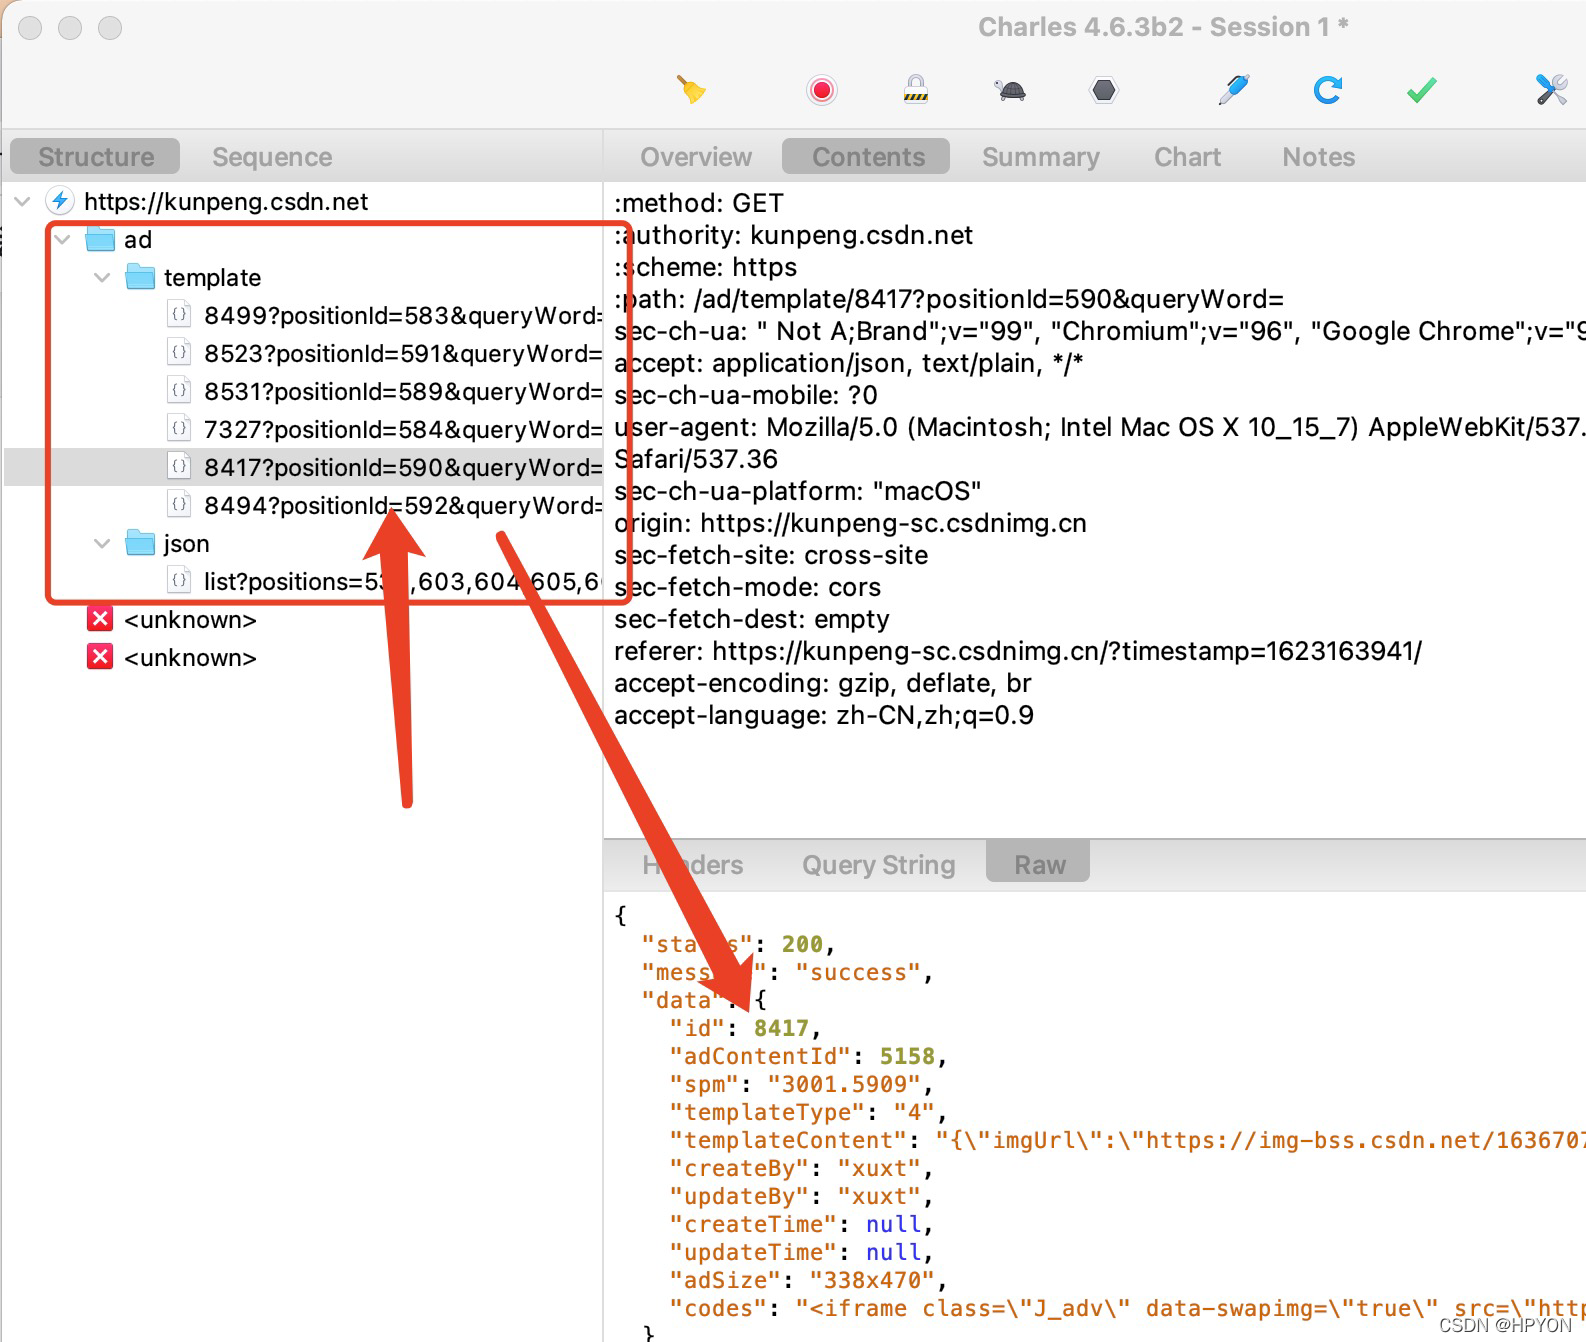Open the Raw response tab
1586x1342 pixels.
[x=1039, y=864]
